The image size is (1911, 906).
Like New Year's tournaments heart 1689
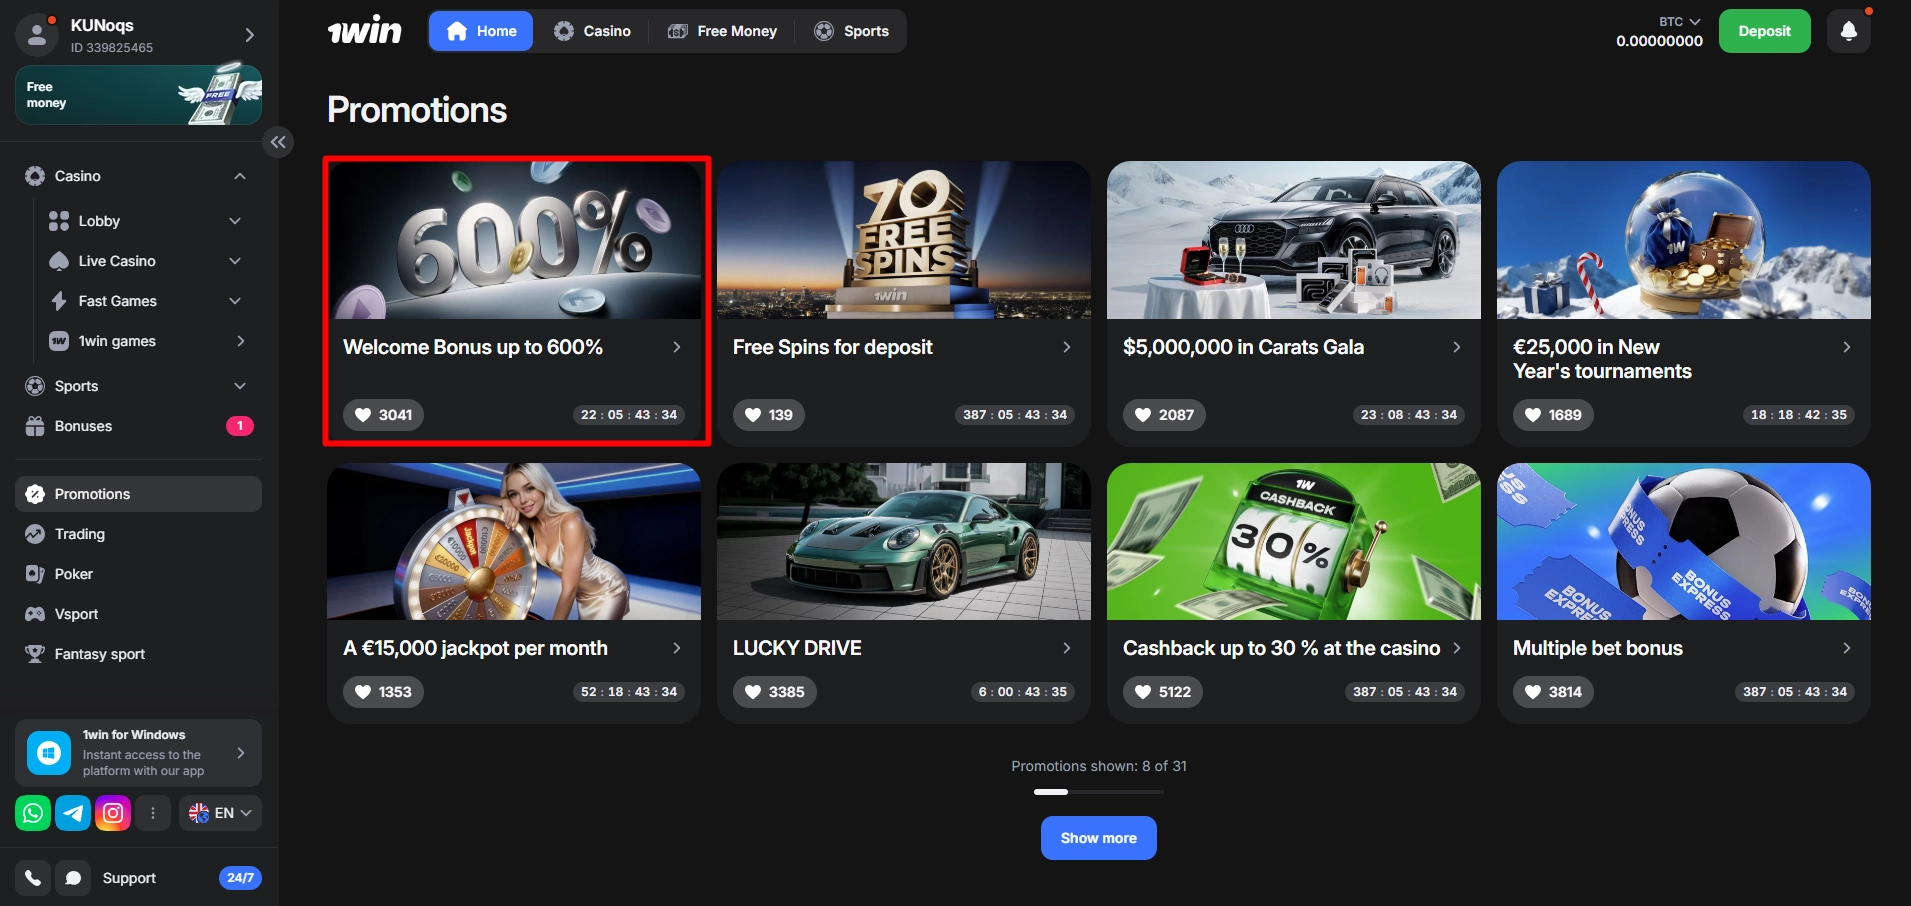1553,415
